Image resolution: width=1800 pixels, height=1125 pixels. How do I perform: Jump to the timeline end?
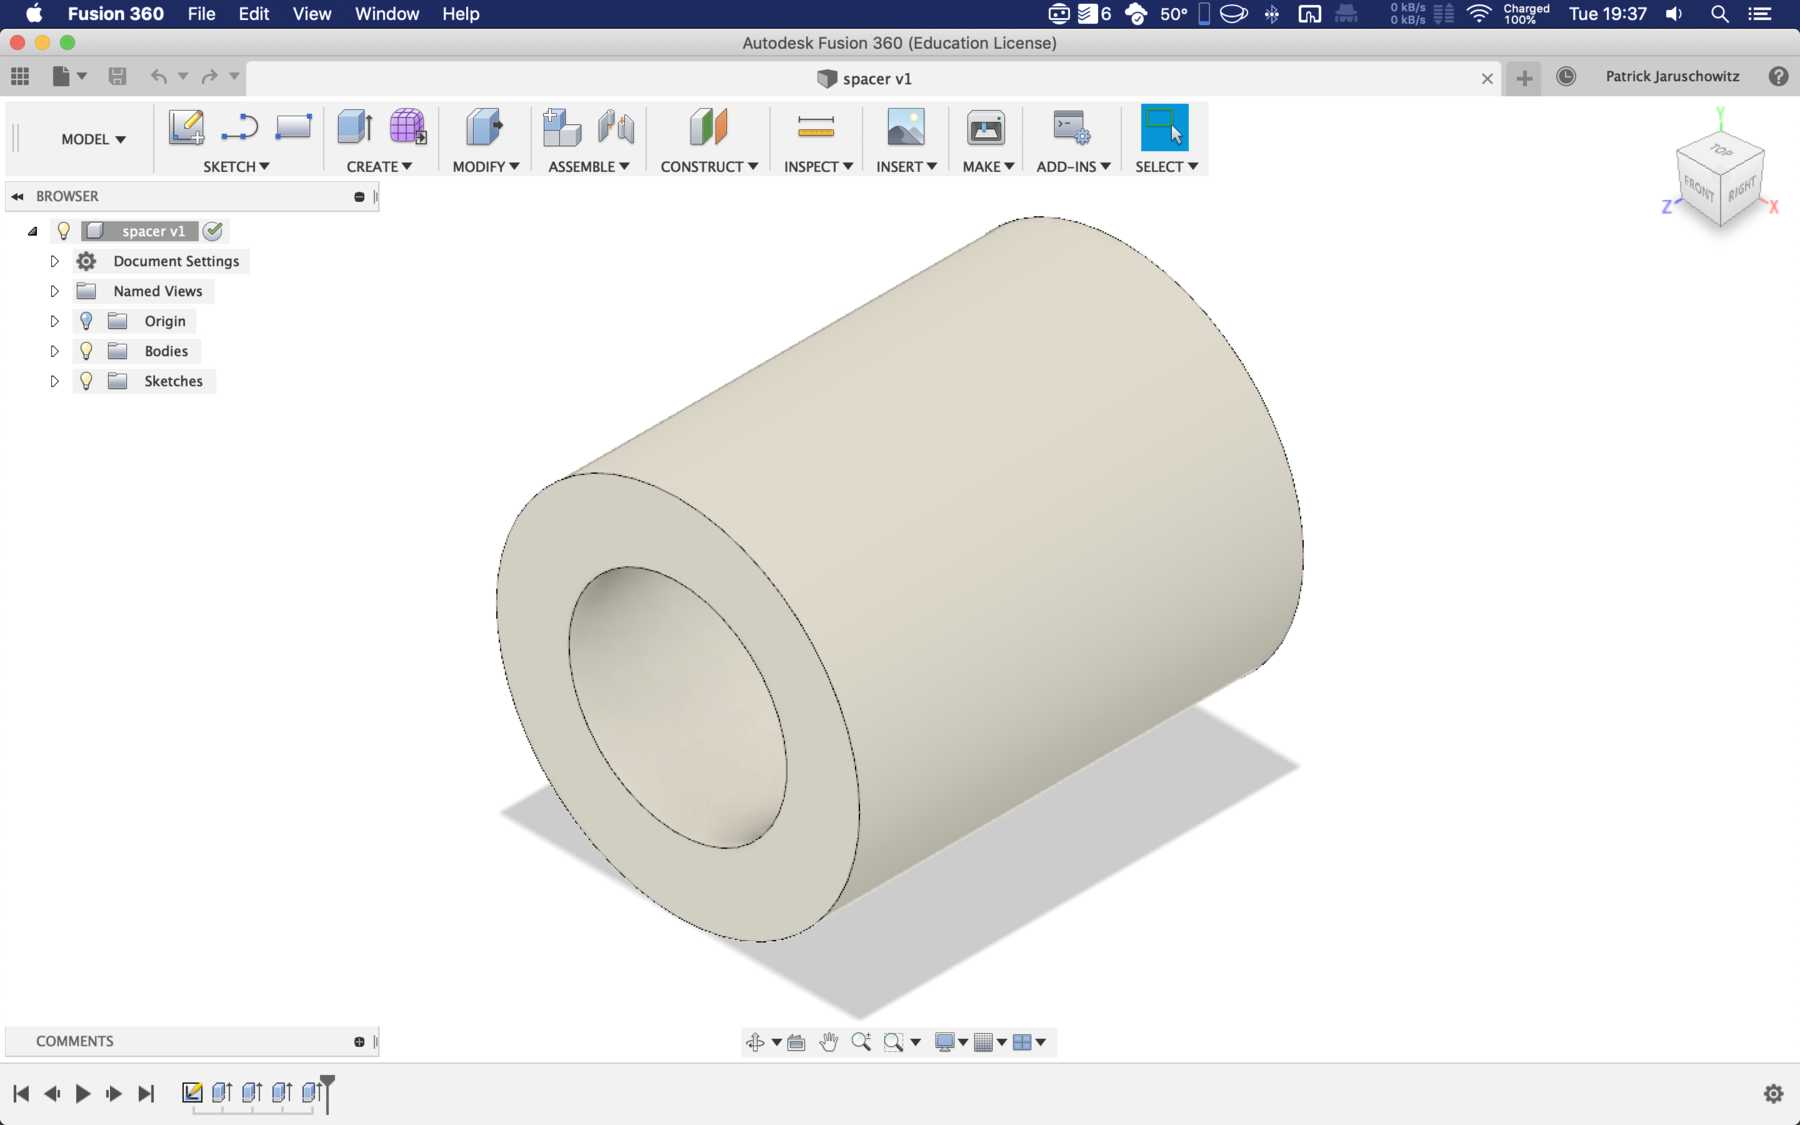tap(146, 1093)
